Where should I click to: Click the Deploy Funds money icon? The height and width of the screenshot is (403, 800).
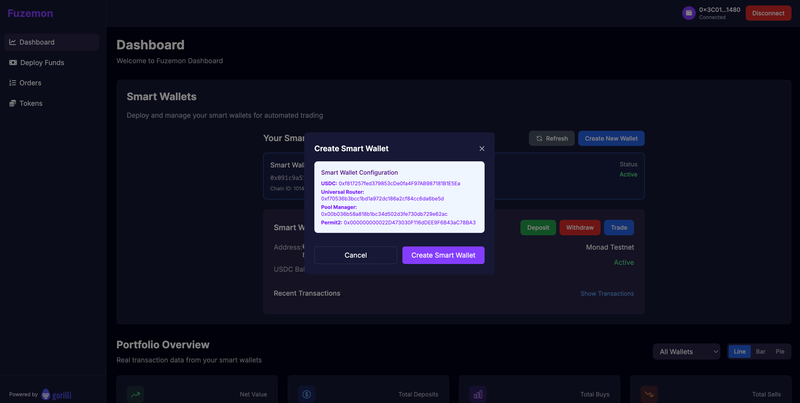point(12,62)
